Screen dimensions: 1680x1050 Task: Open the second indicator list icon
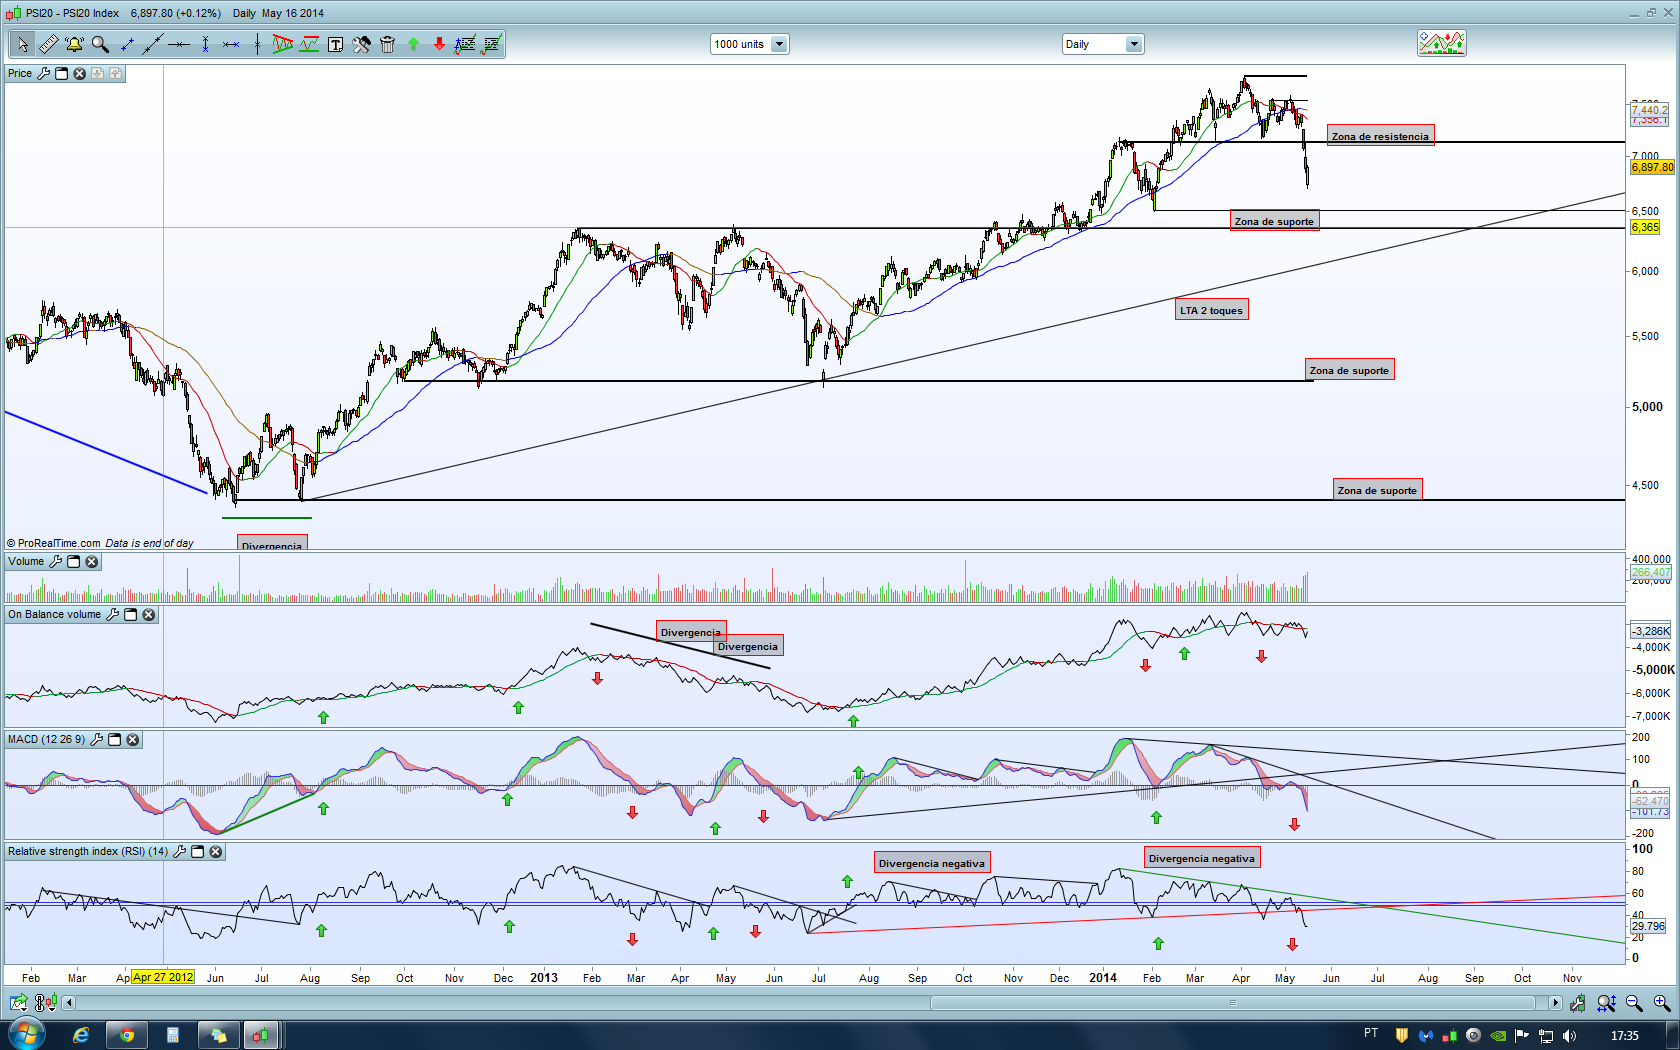tap(491, 44)
